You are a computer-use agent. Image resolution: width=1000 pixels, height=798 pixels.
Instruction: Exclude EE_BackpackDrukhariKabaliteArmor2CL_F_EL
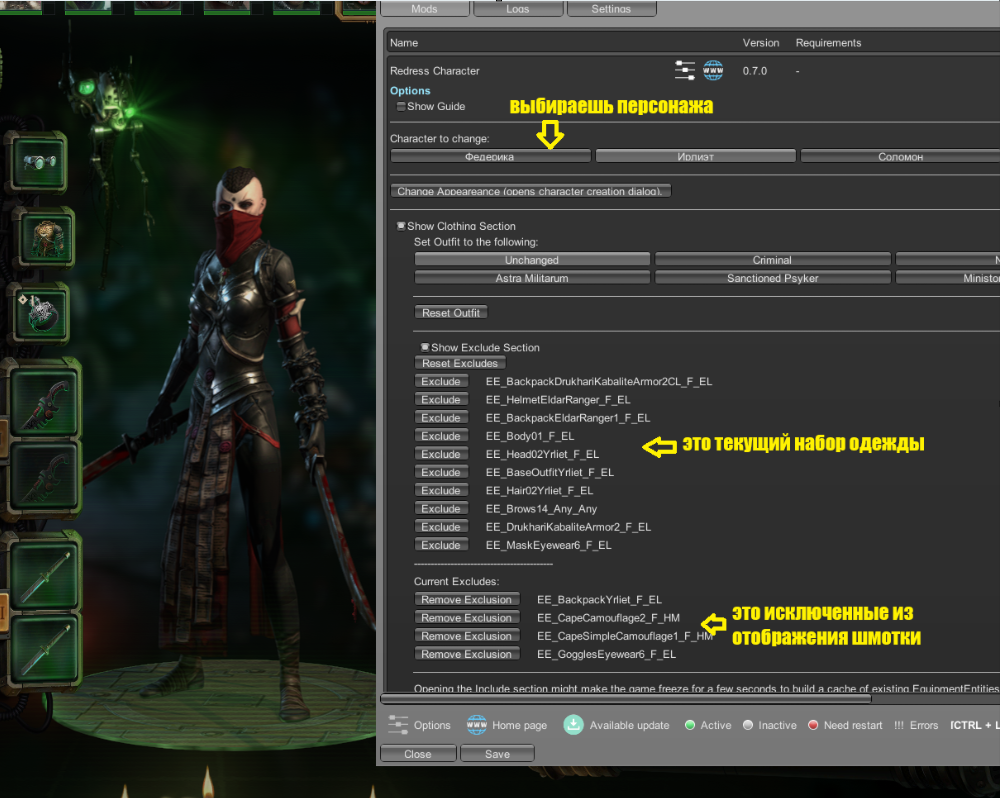(x=441, y=381)
